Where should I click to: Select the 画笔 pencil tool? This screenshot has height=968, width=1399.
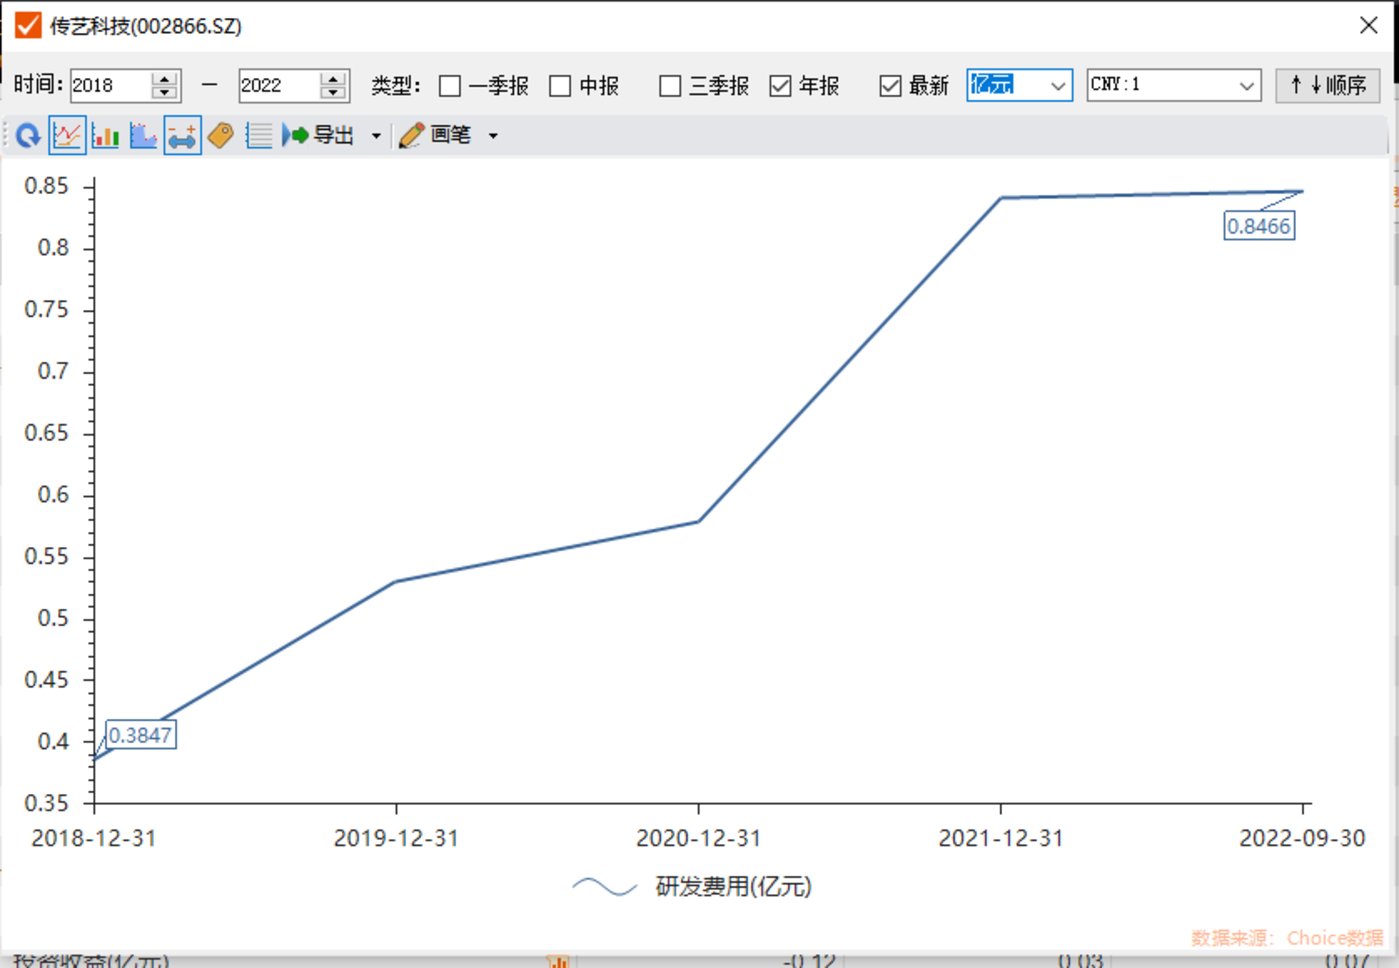[x=435, y=135]
